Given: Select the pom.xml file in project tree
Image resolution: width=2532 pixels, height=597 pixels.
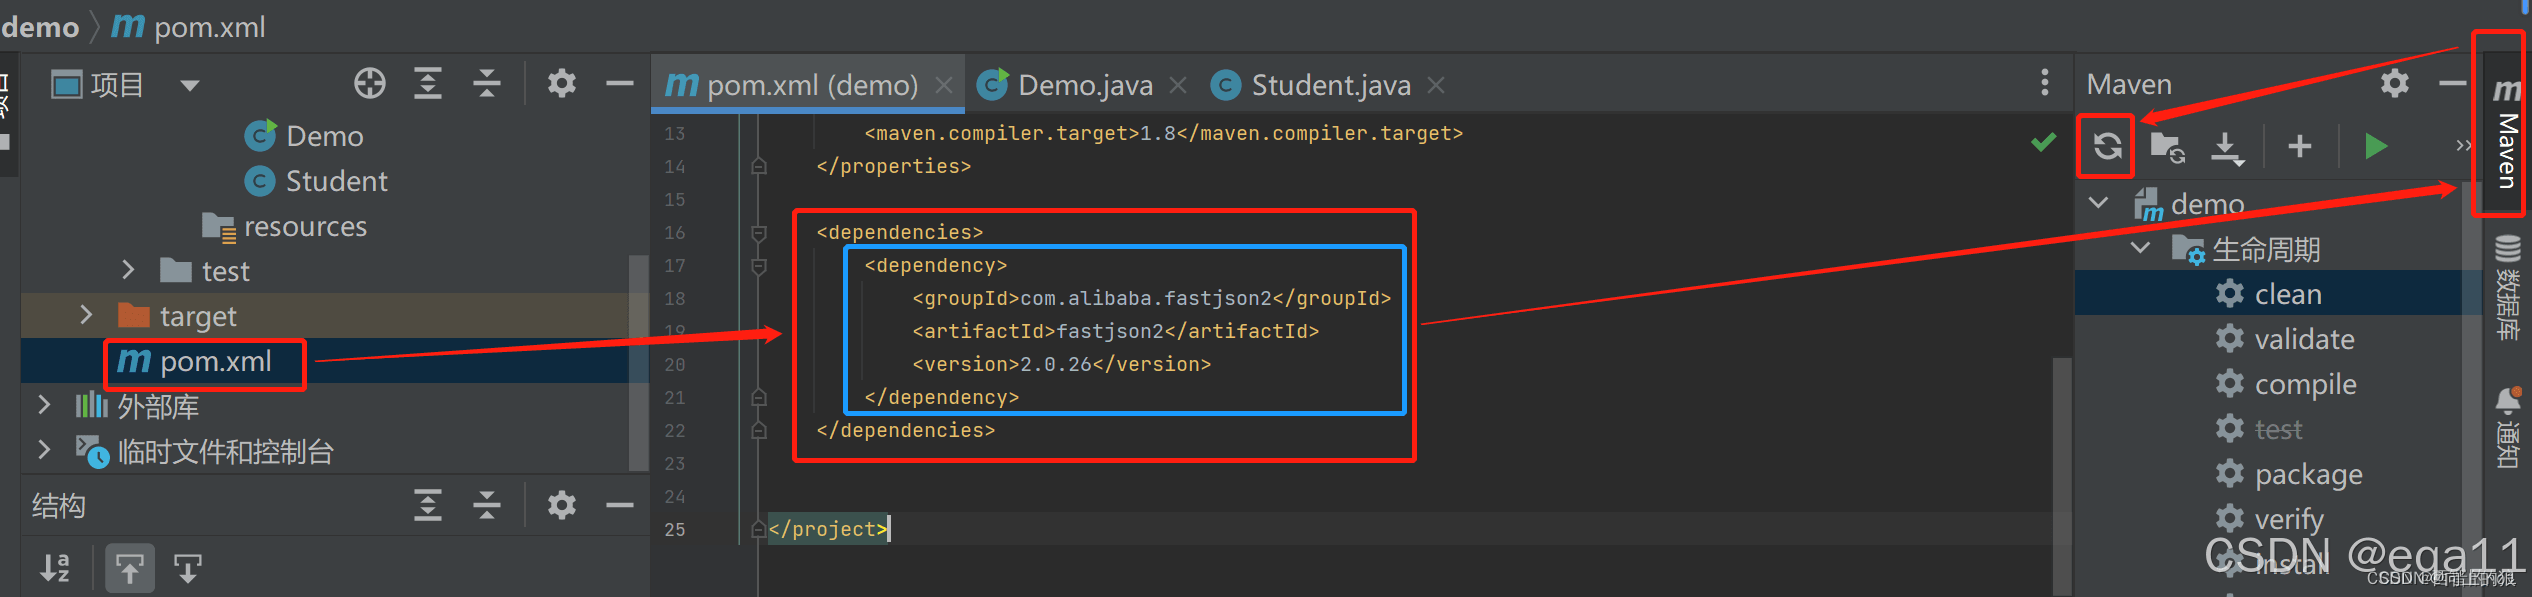Looking at the screenshot, I should click(215, 361).
